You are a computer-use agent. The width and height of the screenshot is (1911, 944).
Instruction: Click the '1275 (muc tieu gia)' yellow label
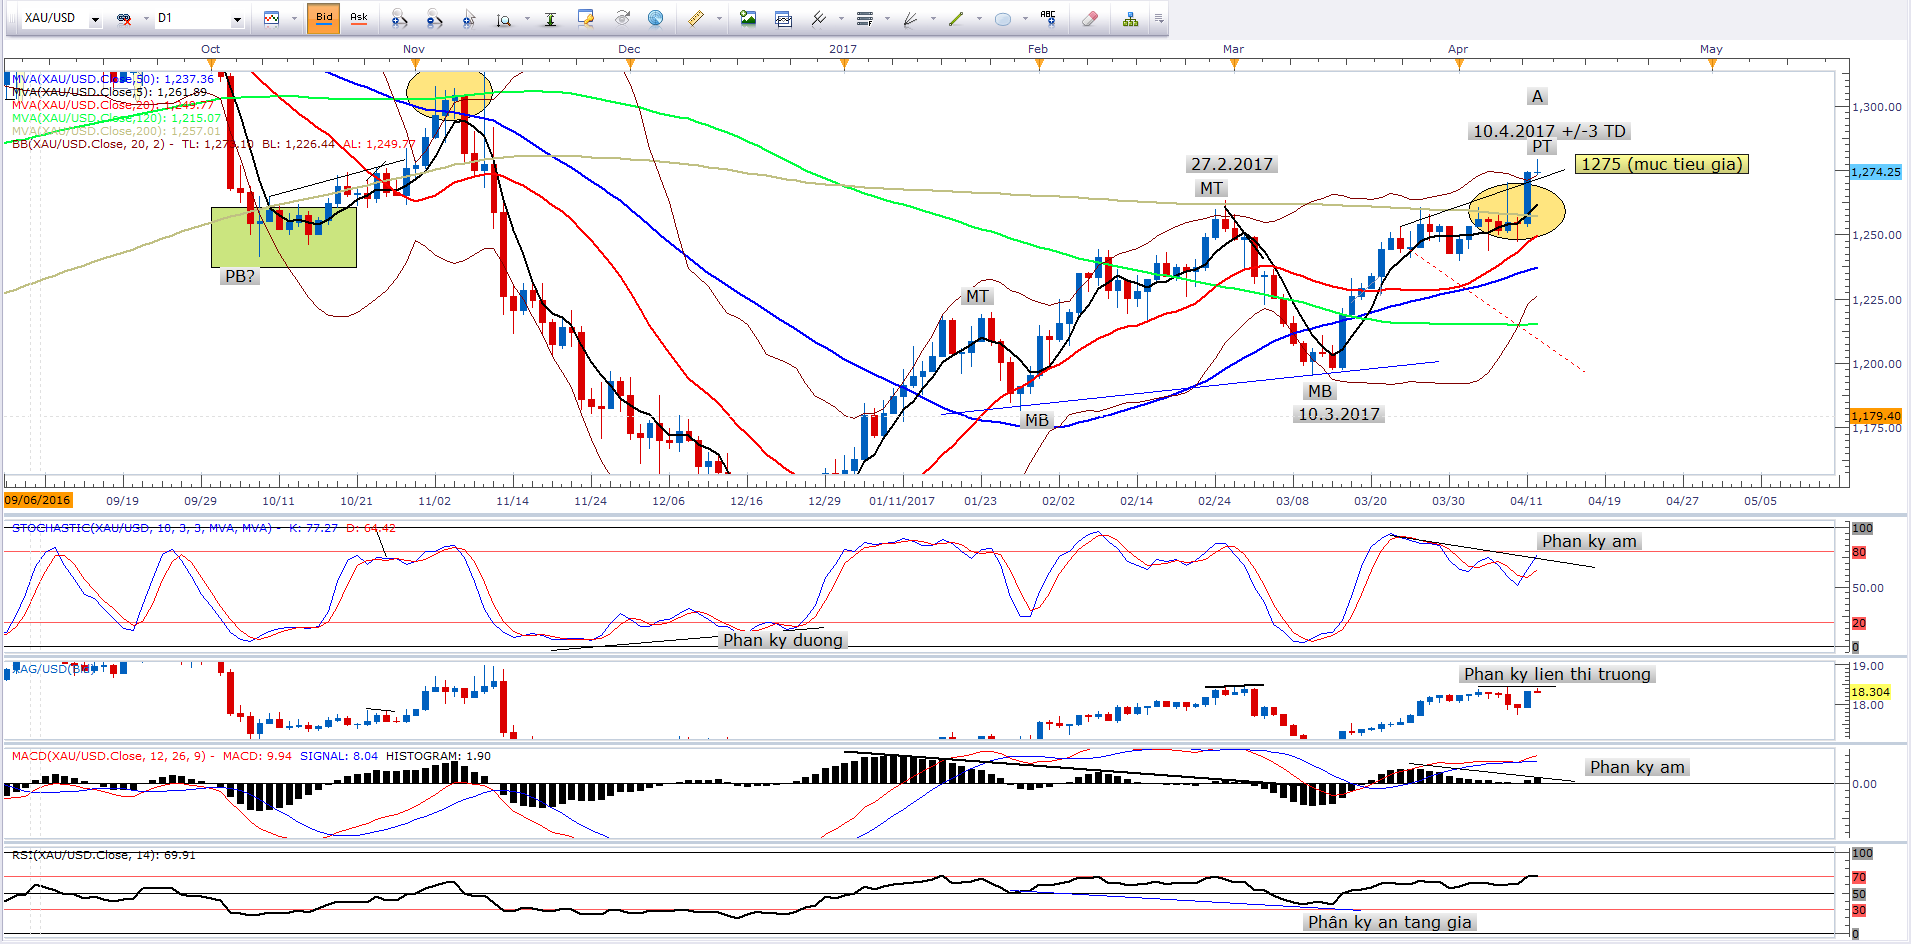[1661, 164]
